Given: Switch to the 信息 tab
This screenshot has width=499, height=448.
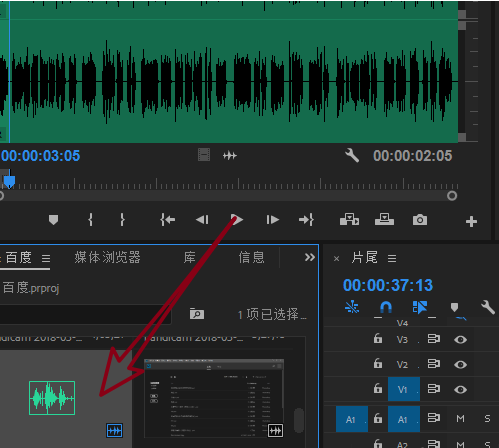Looking at the screenshot, I should coord(251,257).
